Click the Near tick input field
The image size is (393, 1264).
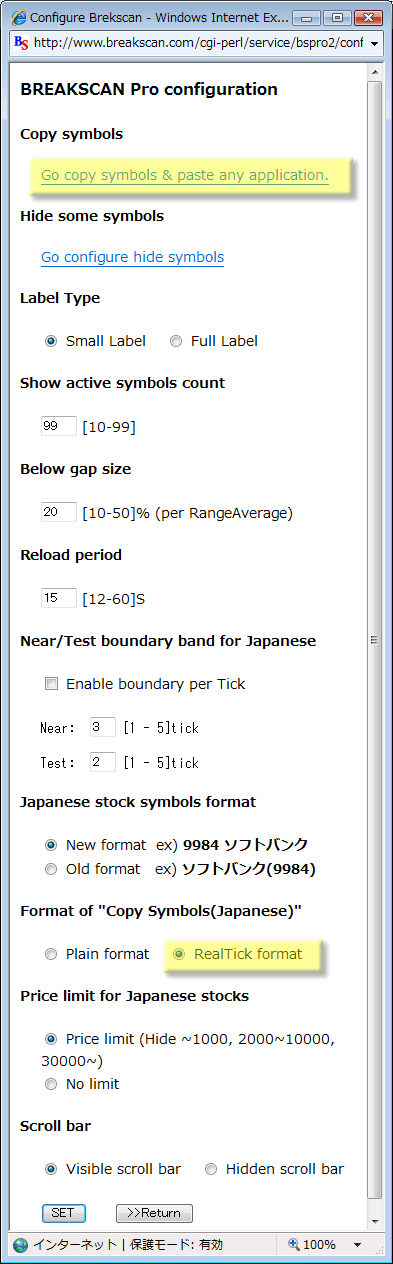click(x=102, y=727)
